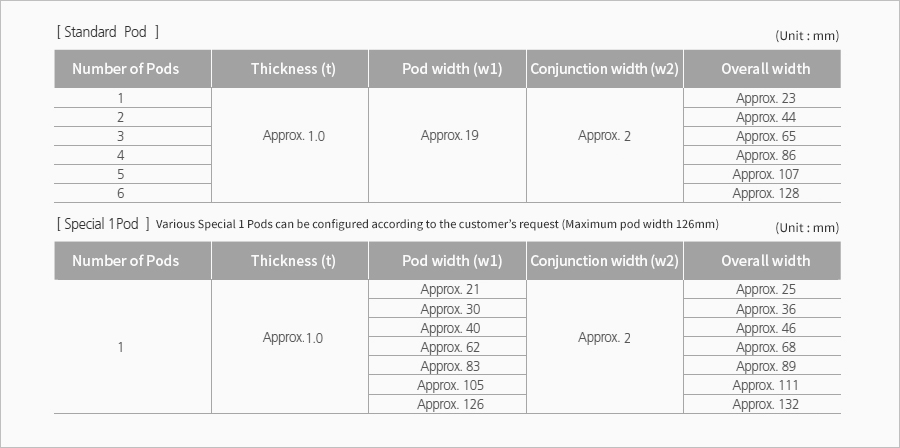Click the row for 4 pods in Standard Pod
Image resolution: width=900 pixels, height=448 pixels.
tap(121, 155)
